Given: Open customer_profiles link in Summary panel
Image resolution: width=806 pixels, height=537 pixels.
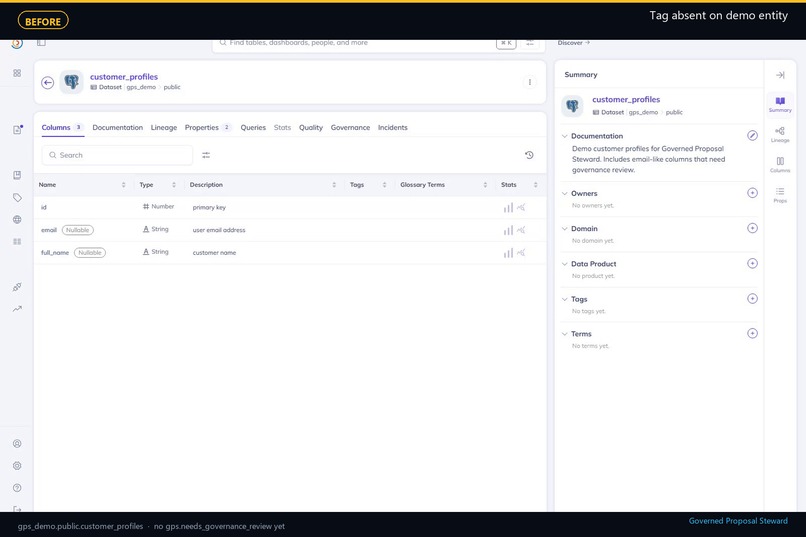Looking at the screenshot, I should click(626, 100).
